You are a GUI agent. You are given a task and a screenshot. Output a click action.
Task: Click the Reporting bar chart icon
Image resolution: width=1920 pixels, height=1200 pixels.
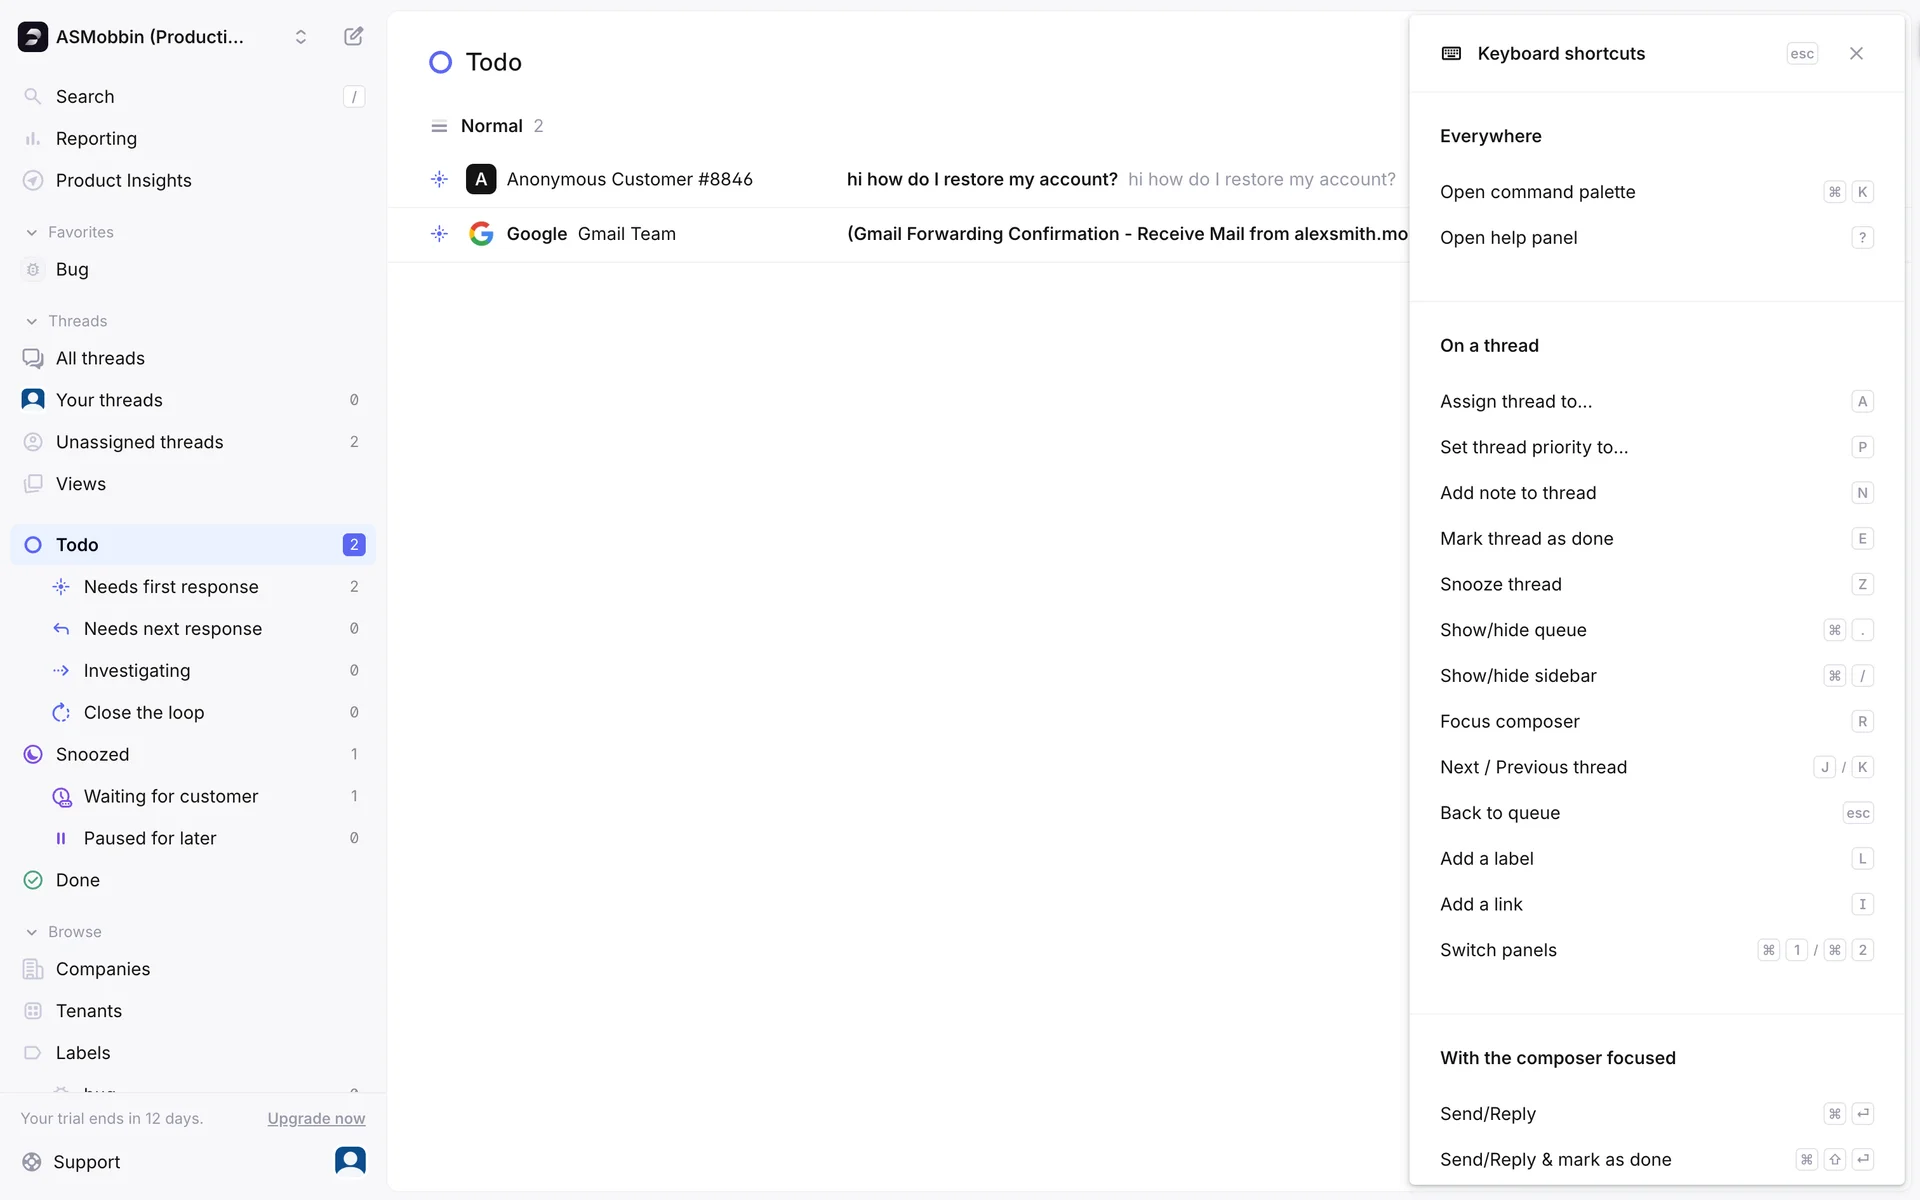tap(33, 139)
